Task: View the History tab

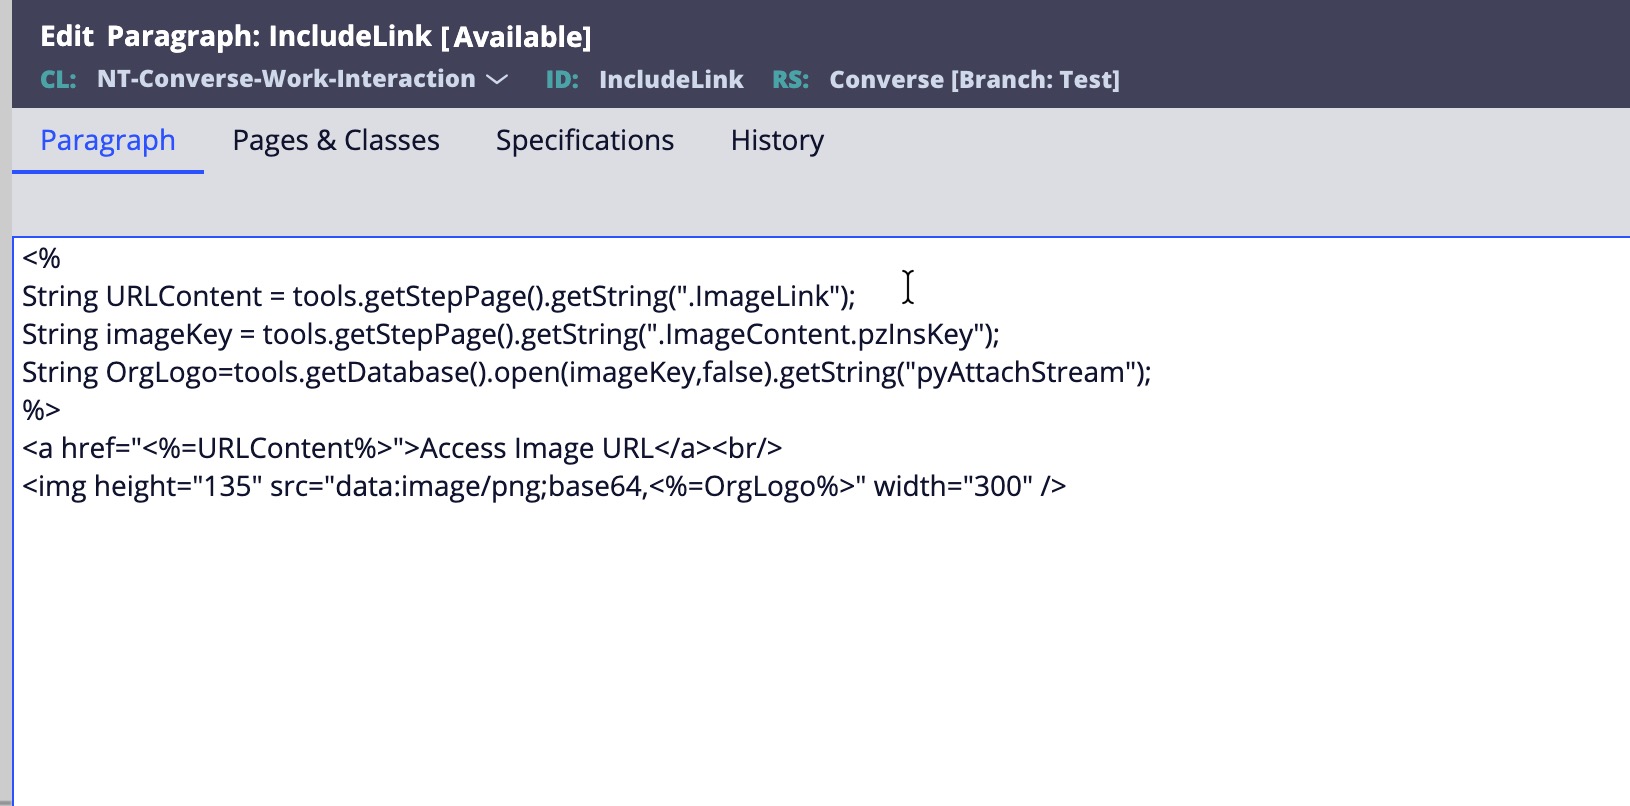Action: click(x=777, y=141)
